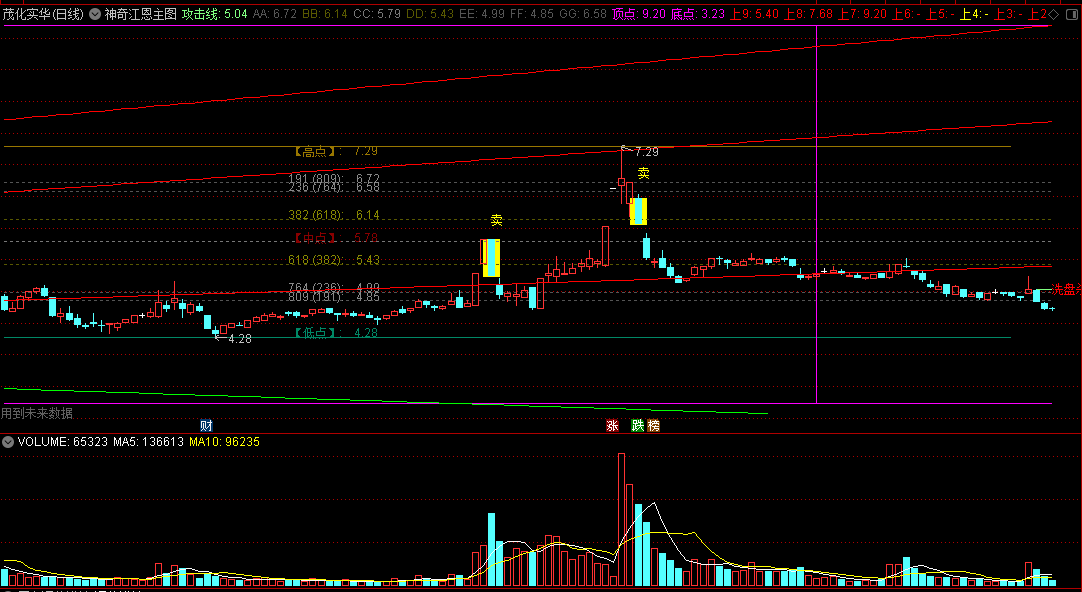The image size is (1082, 592).
Task: Click the 攻击线: 5.04 value
Action: point(215,14)
